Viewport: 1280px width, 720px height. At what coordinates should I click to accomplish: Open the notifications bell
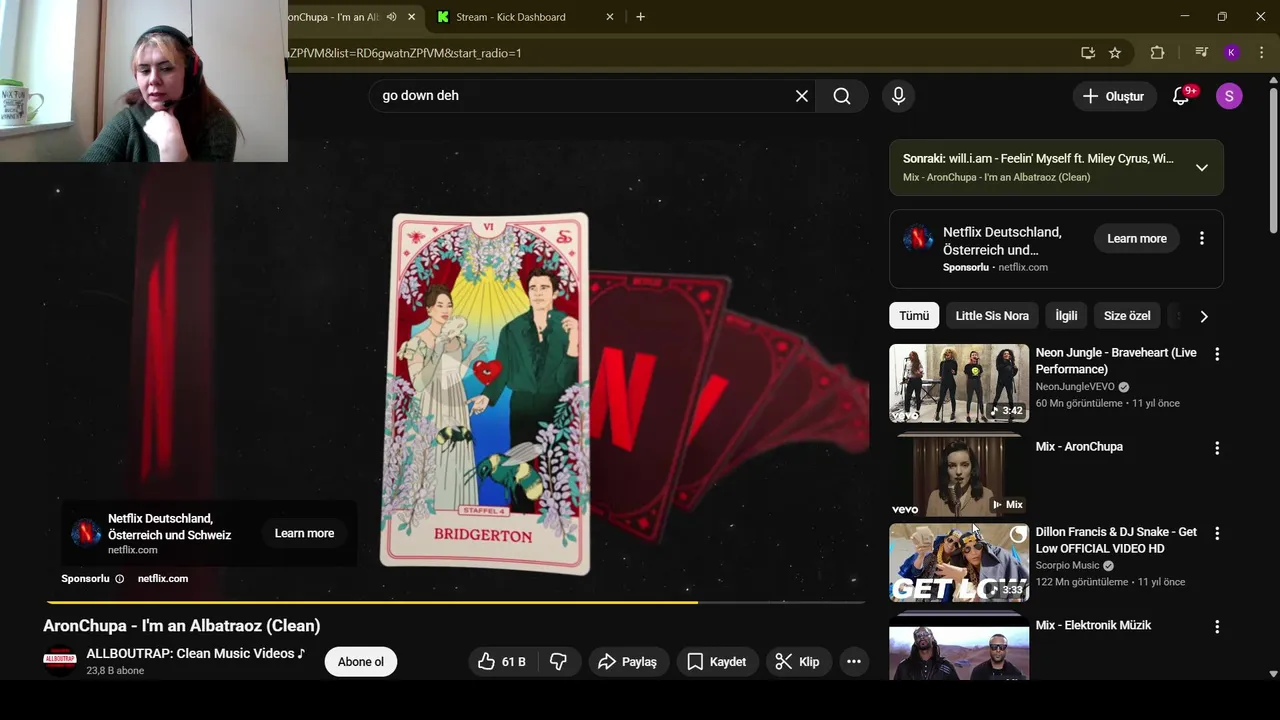click(1181, 96)
